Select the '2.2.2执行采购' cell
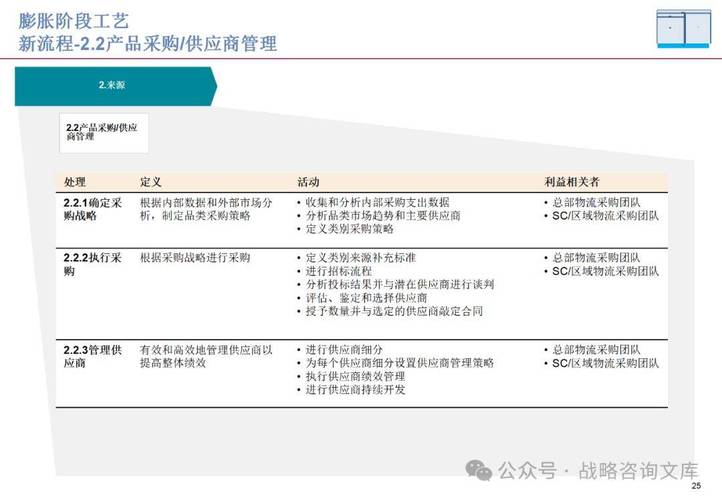The image size is (722, 500). pos(93,264)
